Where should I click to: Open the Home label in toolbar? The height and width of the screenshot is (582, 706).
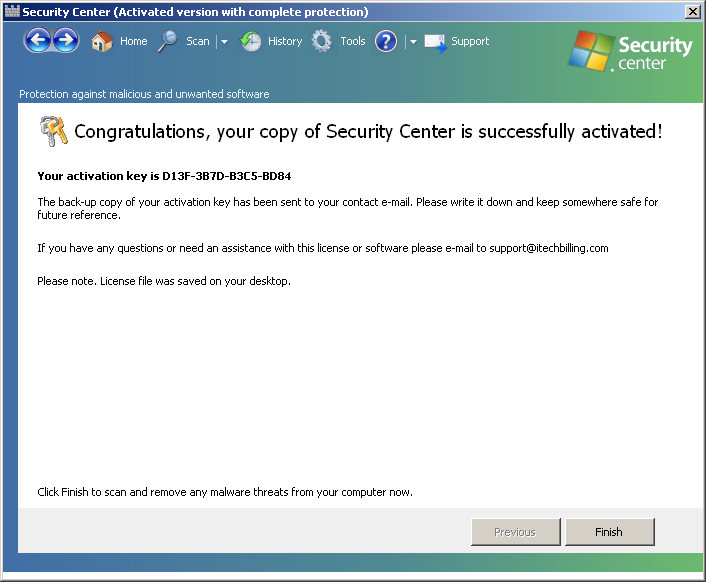click(133, 41)
